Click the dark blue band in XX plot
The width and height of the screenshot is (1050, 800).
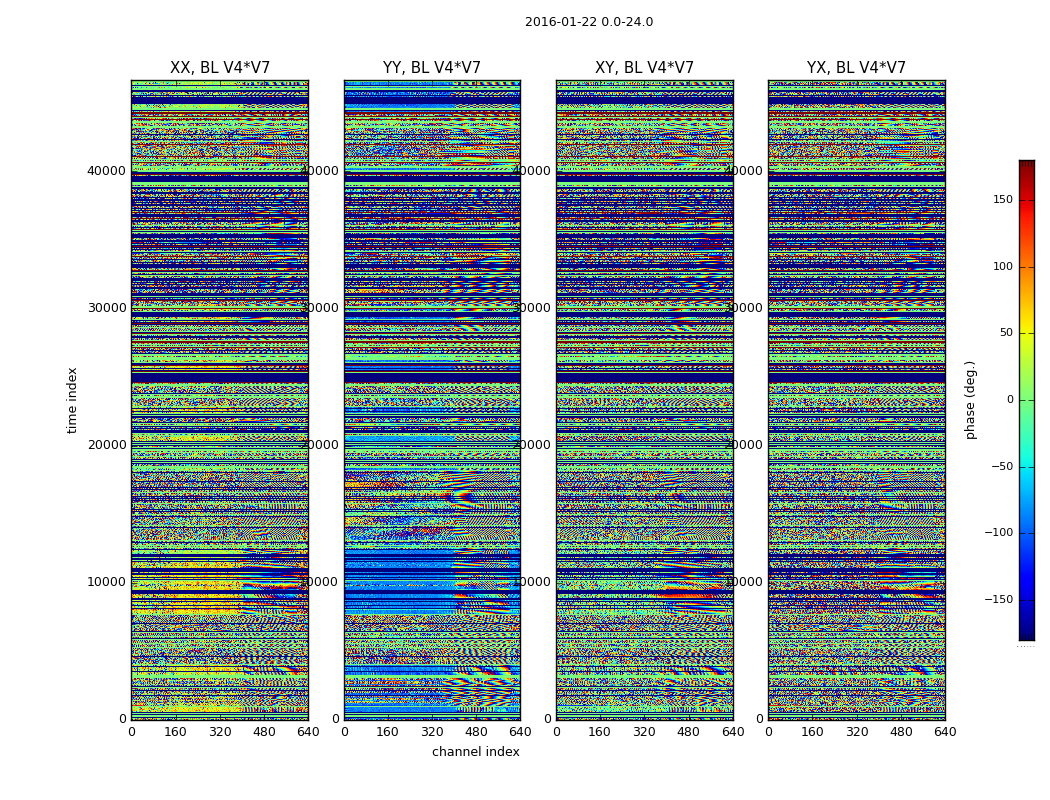point(220,378)
